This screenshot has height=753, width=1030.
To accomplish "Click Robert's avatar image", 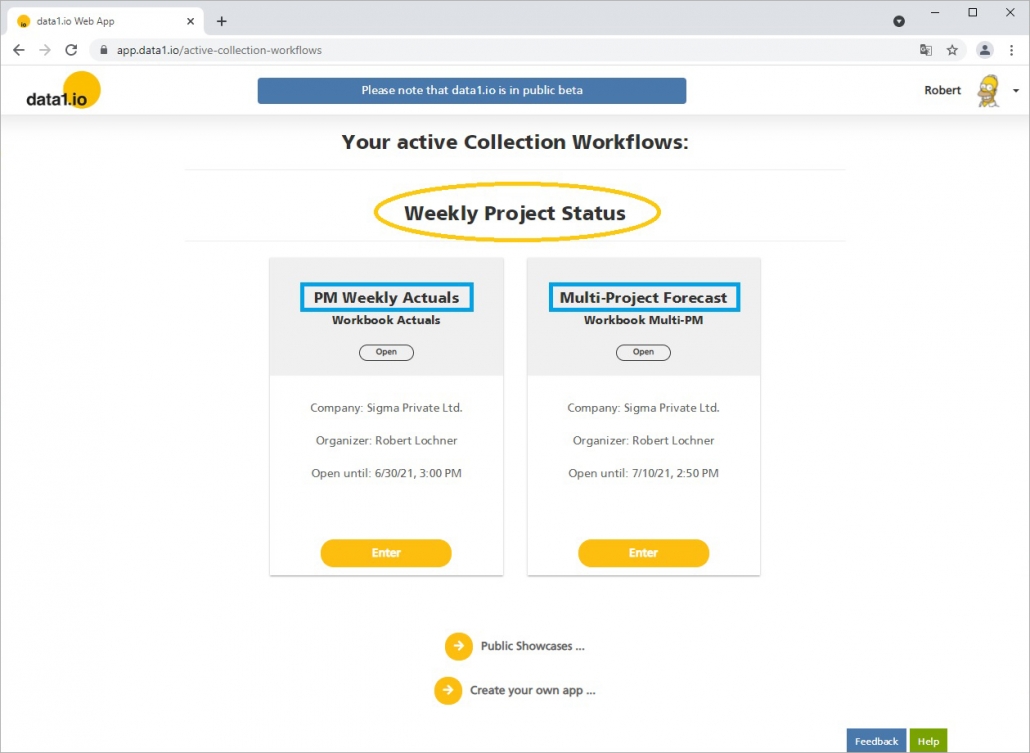I will [987, 91].
